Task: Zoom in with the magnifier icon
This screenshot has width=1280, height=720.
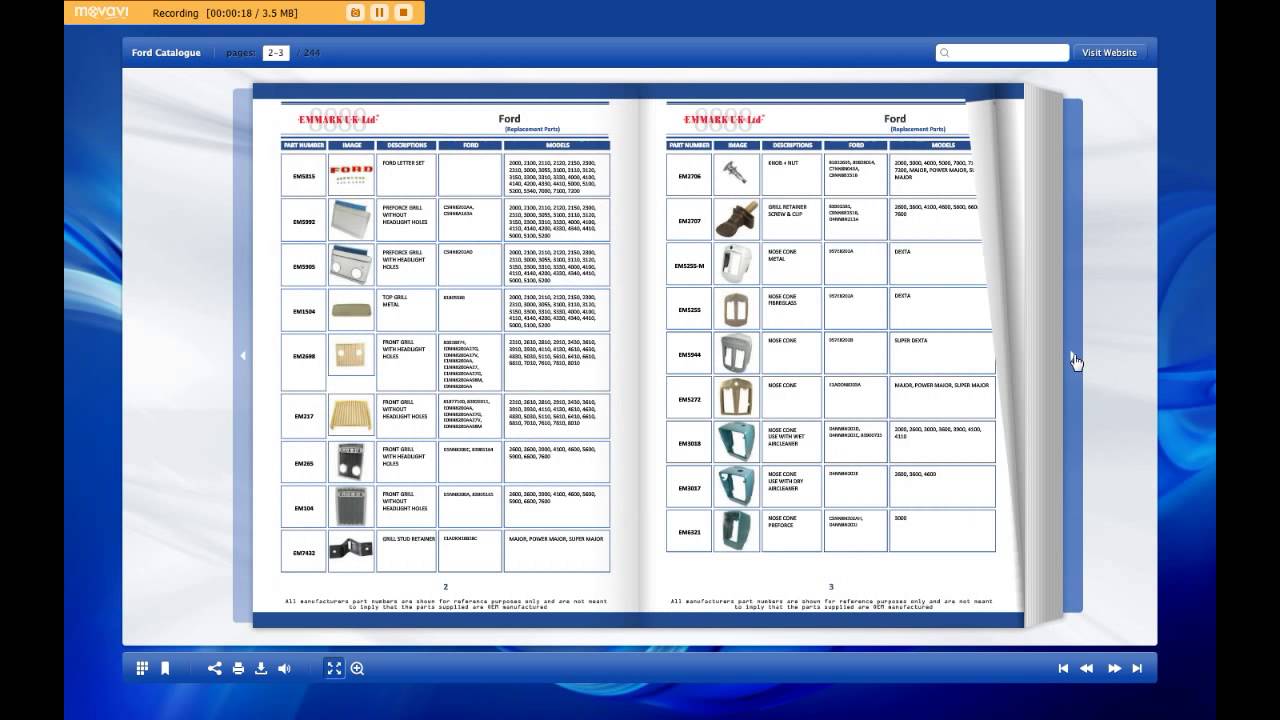Action: click(357, 668)
